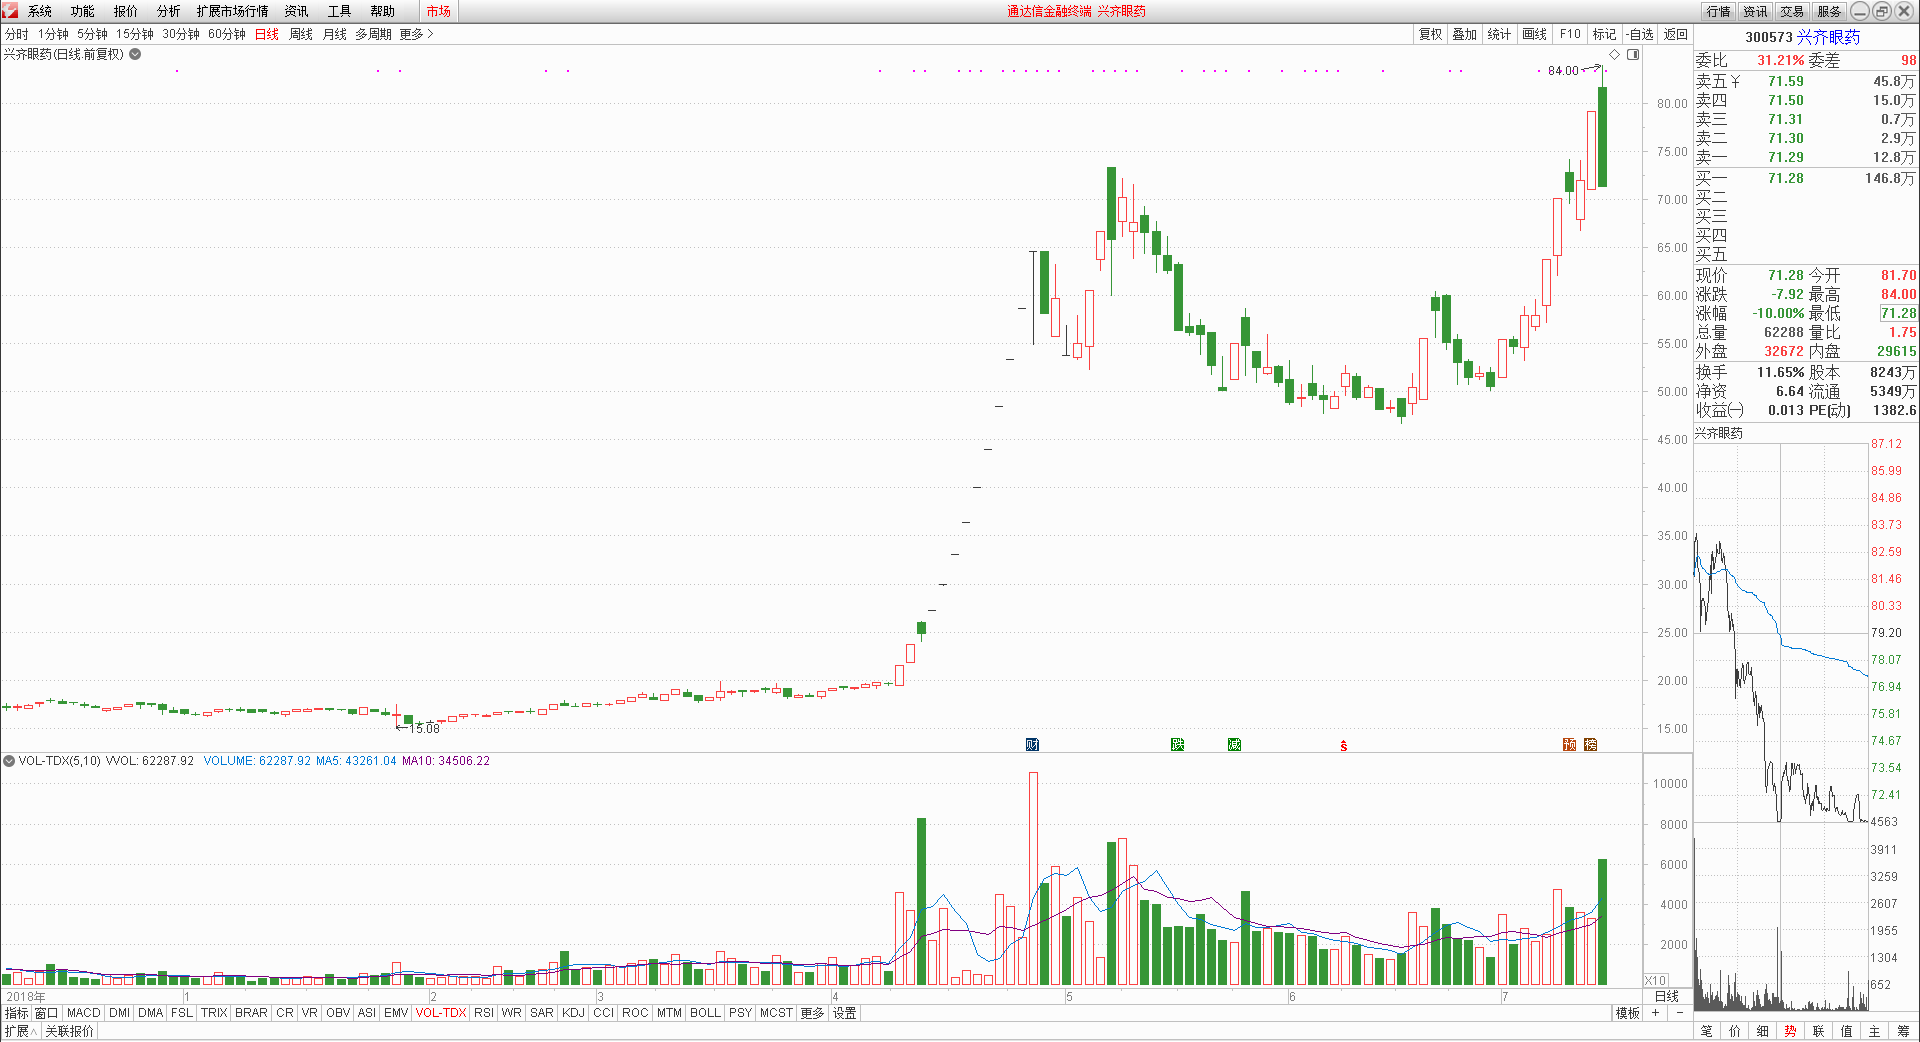
Task: Open the 细 detail tab
Action: tap(1762, 1031)
